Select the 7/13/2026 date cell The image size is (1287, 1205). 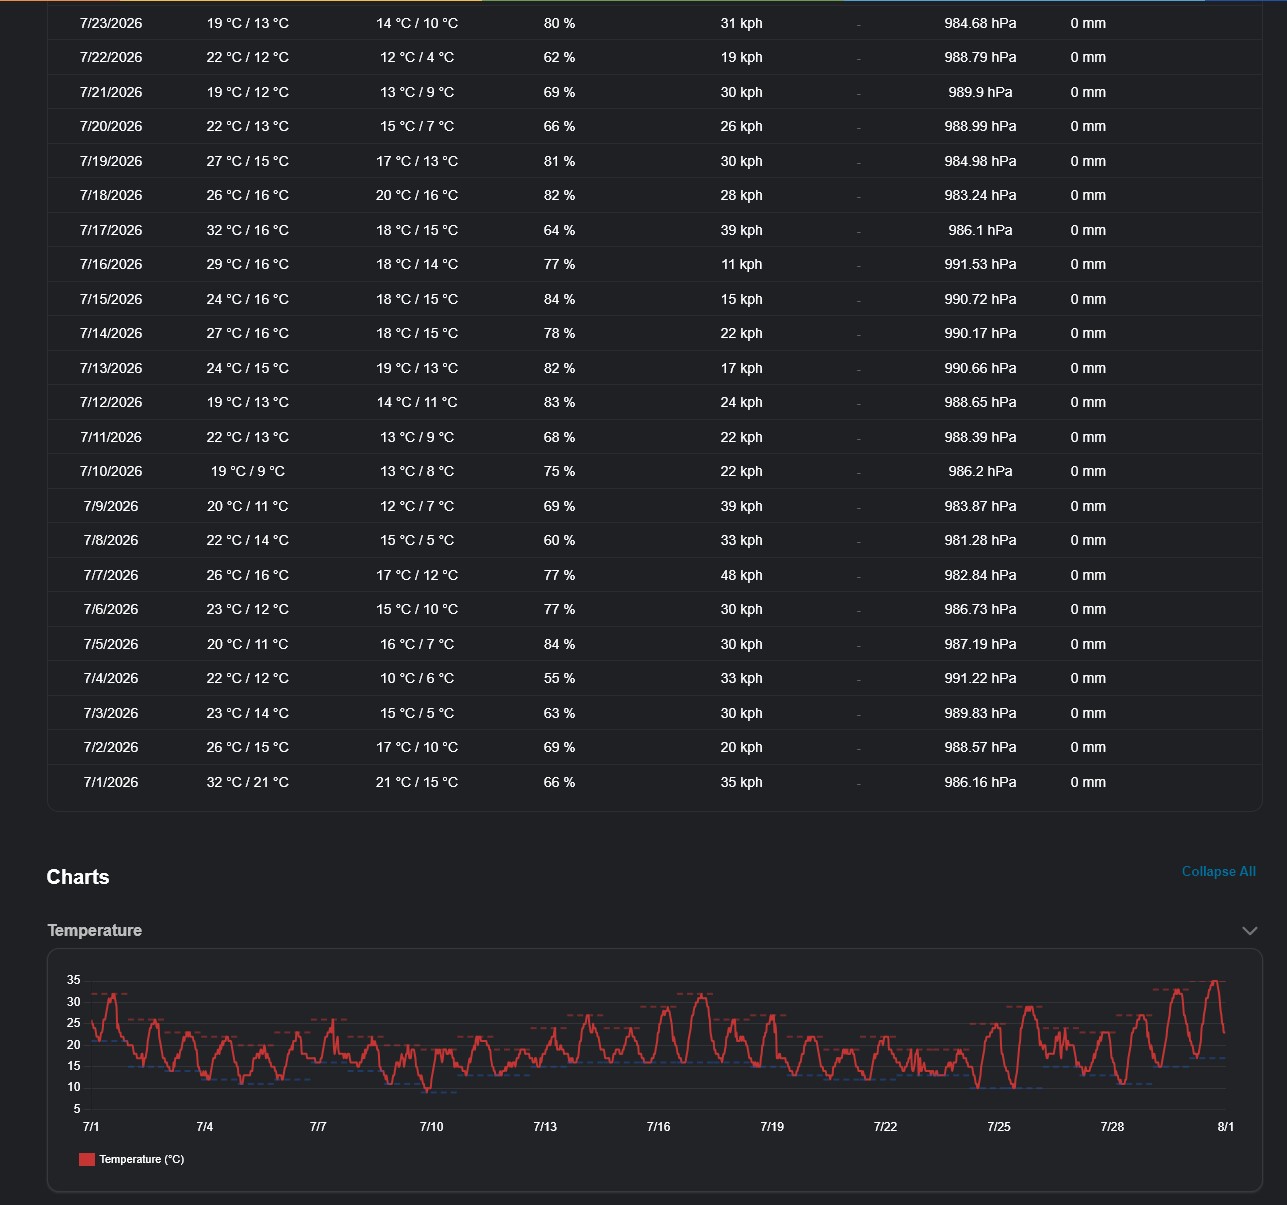[111, 368]
